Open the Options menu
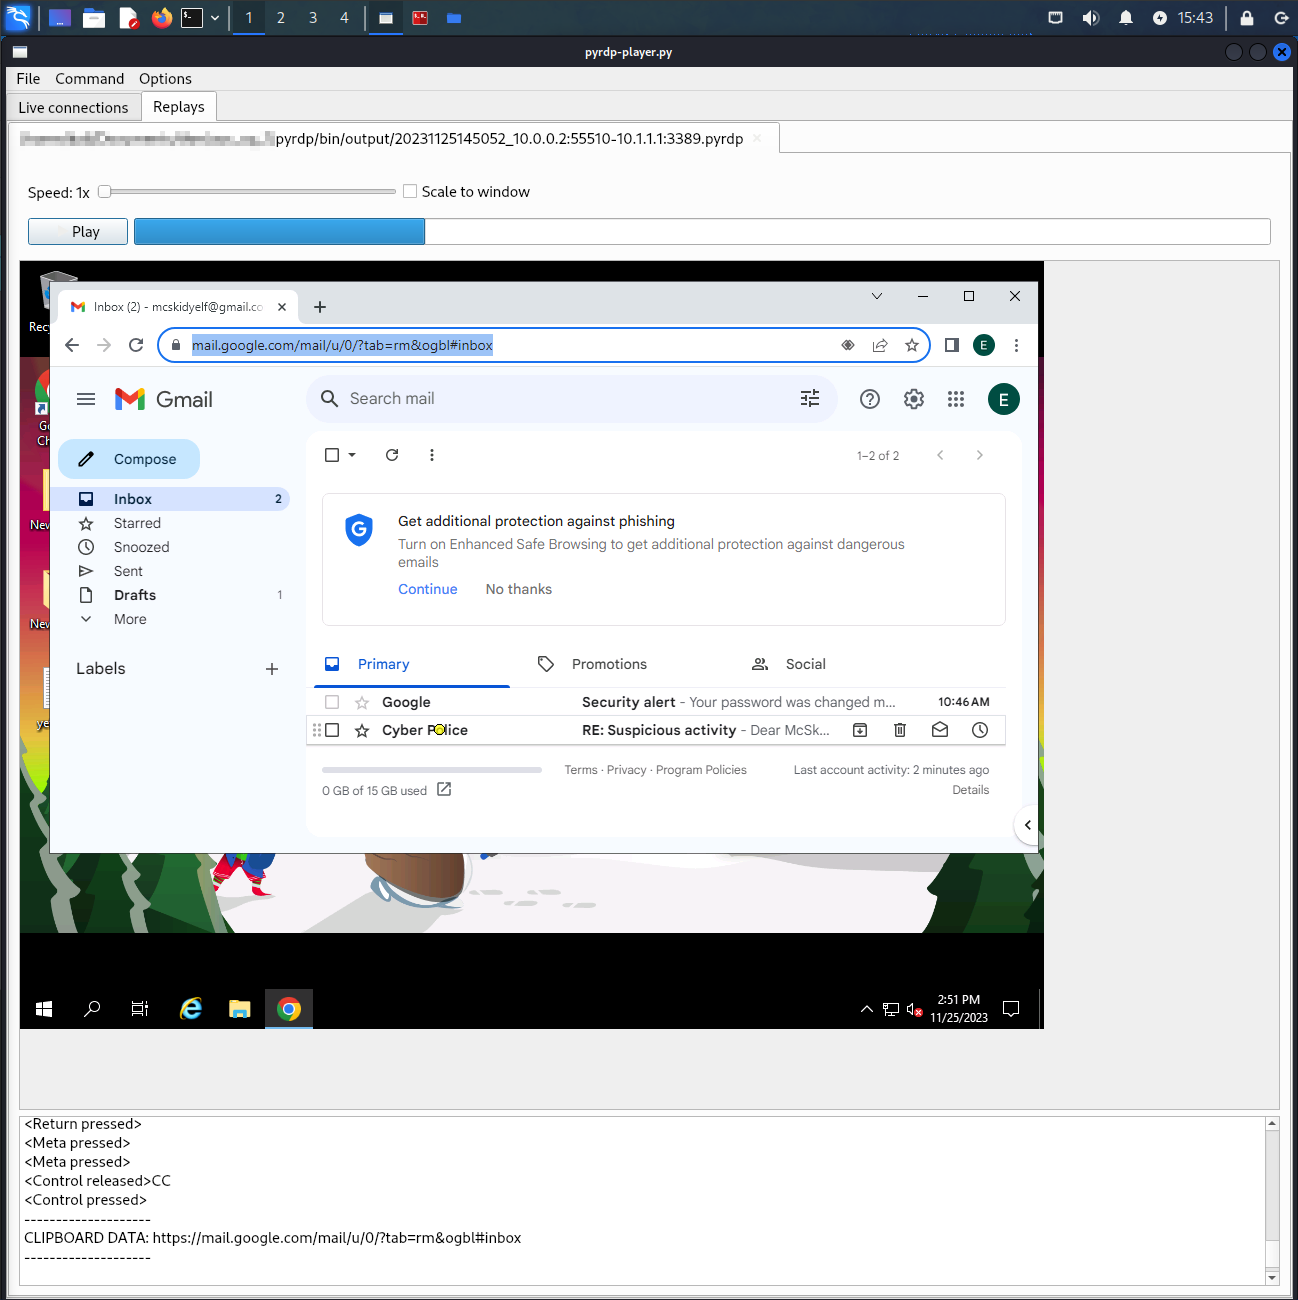 165,79
